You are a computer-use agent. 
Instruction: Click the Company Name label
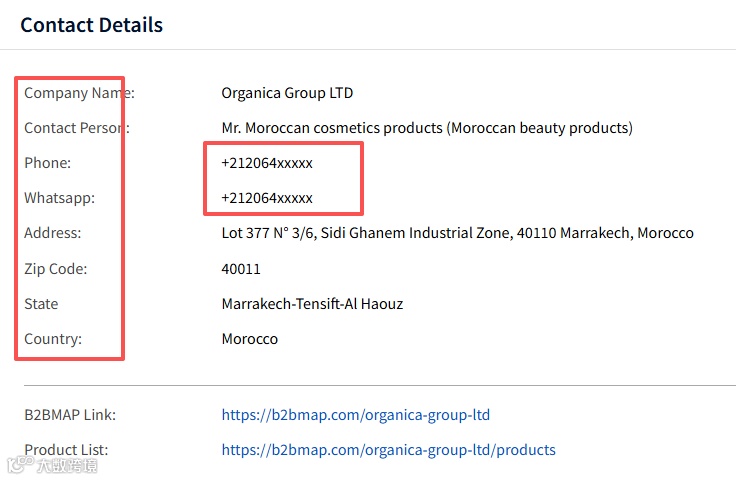(x=79, y=93)
